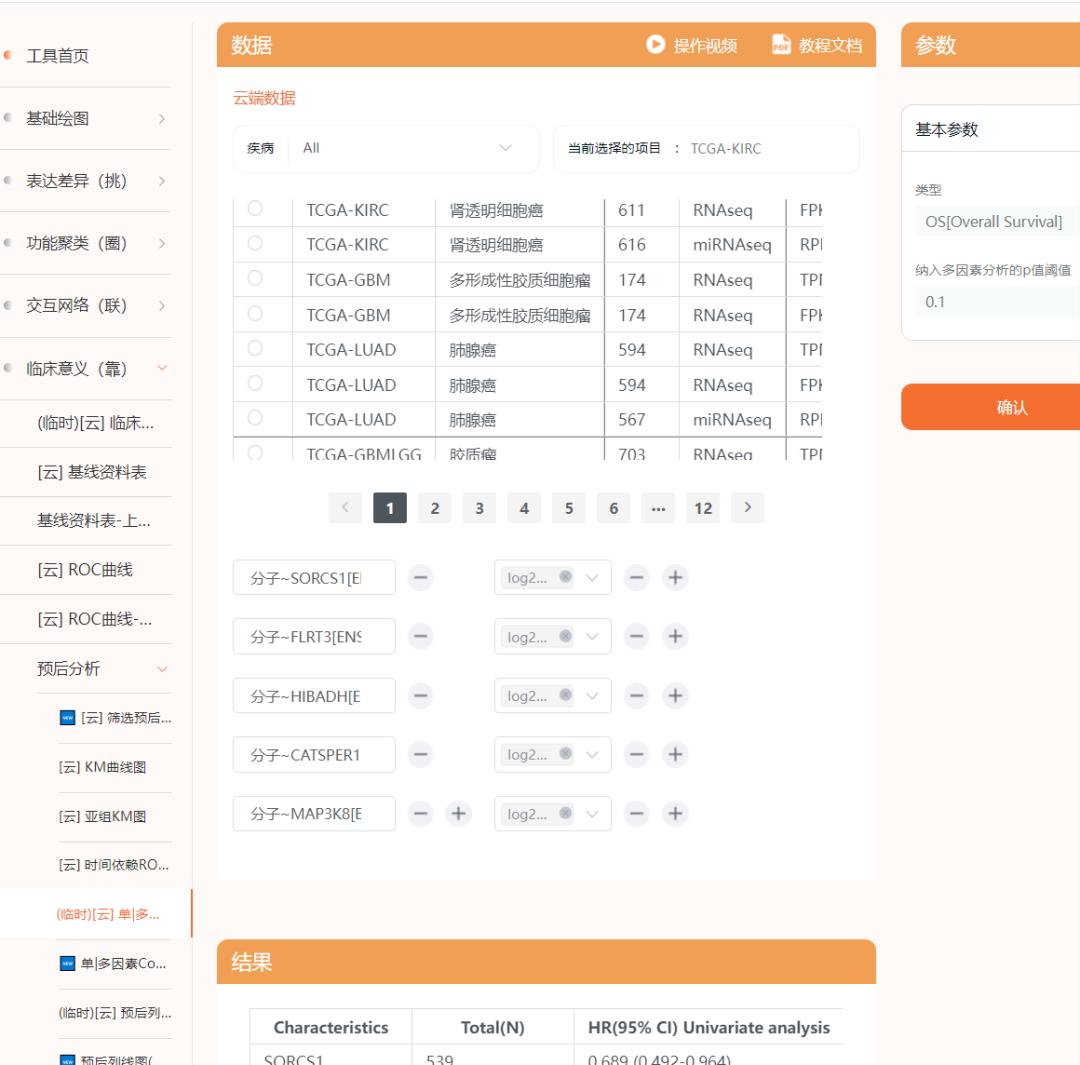The height and width of the screenshot is (1065, 1080).
Task: Remove the HIBADH entry via its minus icon
Action: [420, 695]
